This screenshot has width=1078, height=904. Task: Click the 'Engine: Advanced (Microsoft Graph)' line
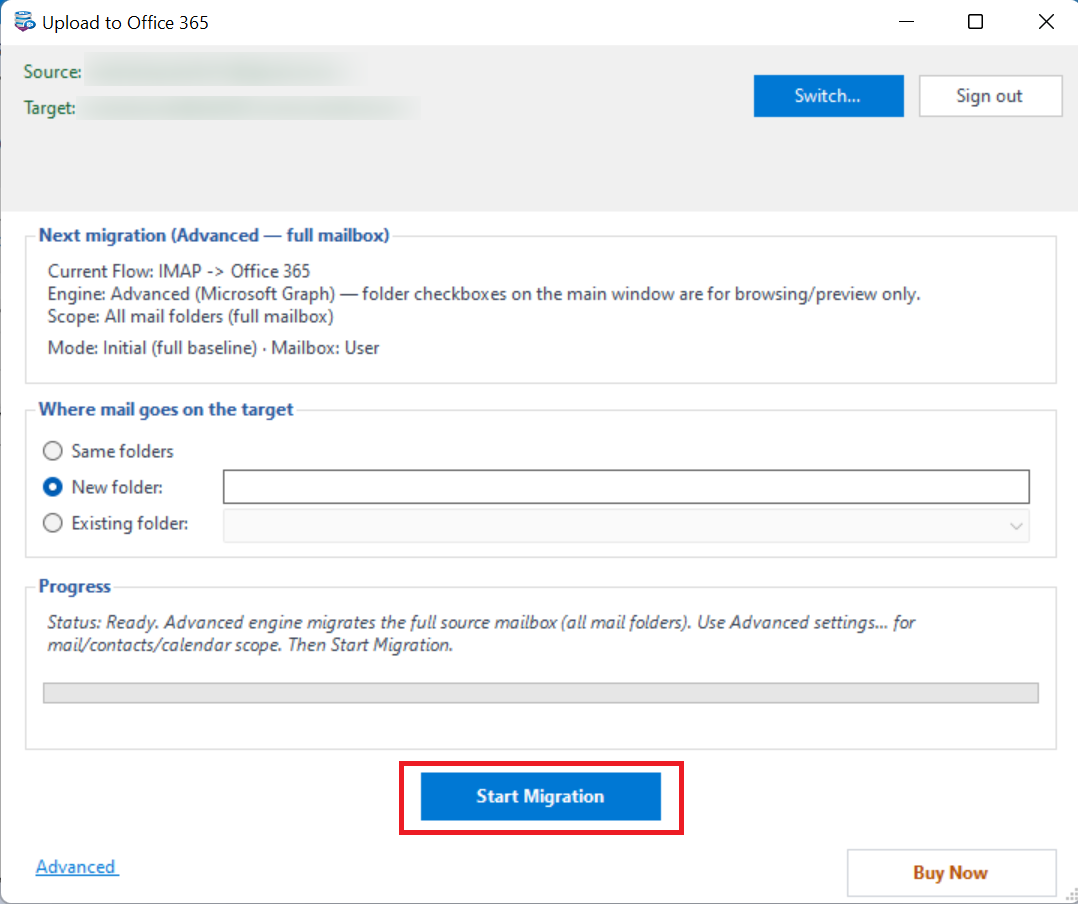click(x=484, y=294)
